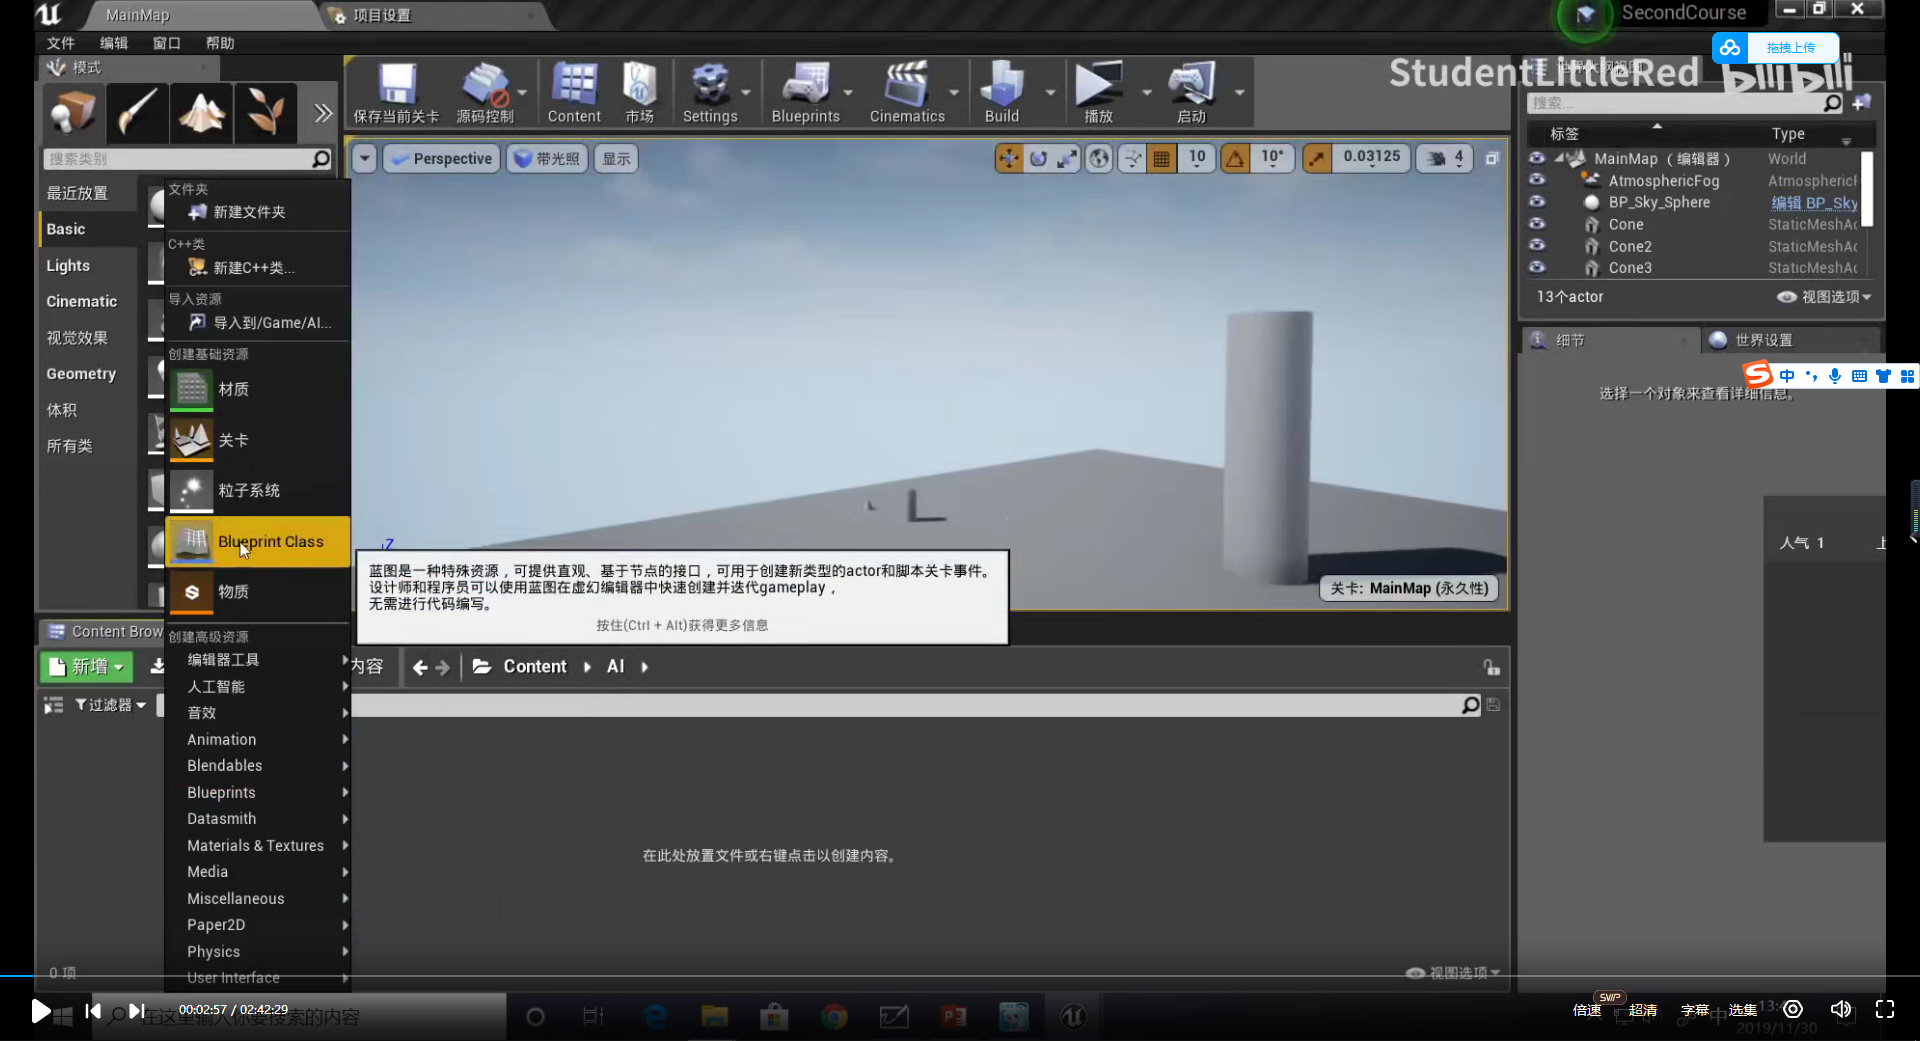Open rotation snap 10° dropdown
Screen dimensions: 1920x1041
click(x=1272, y=158)
